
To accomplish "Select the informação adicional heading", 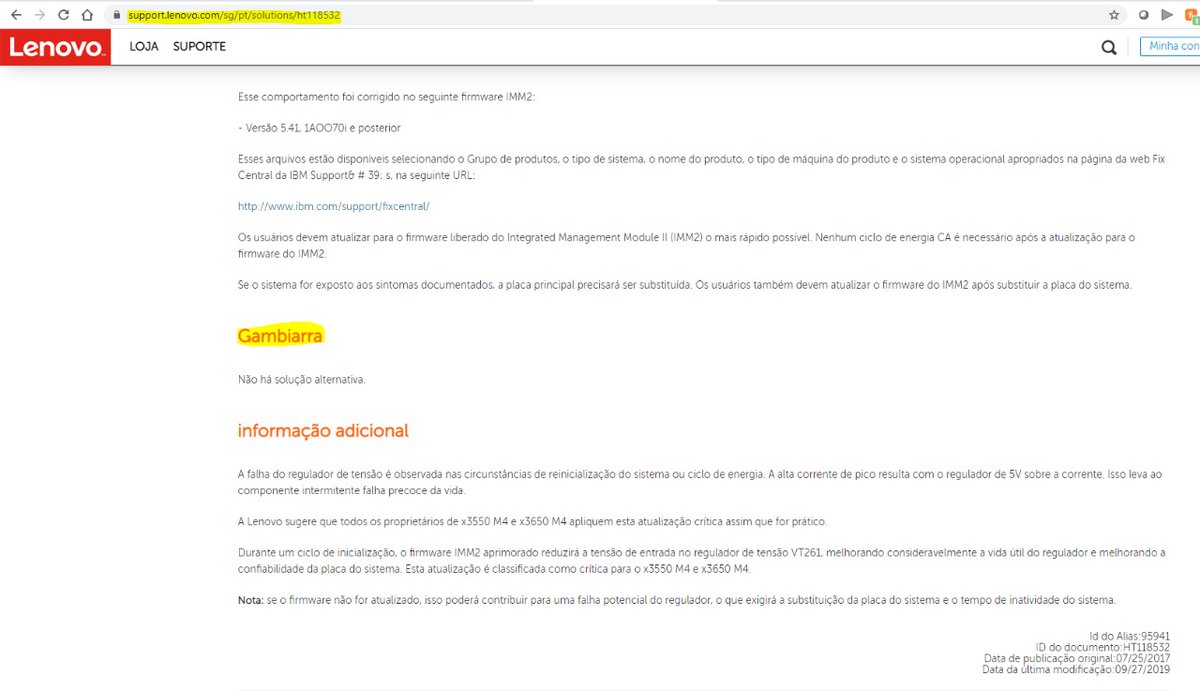I will click(x=323, y=431).
